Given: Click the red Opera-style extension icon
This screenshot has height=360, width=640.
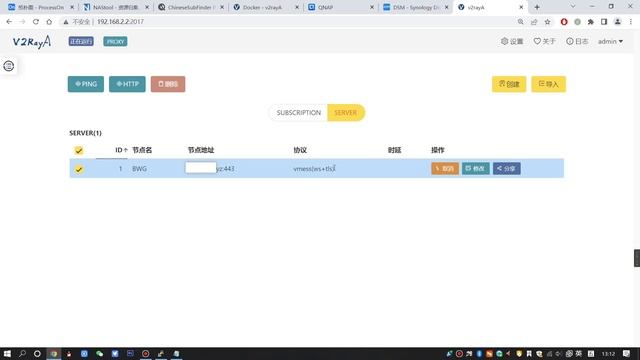Looking at the screenshot, I should [x=564, y=22].
